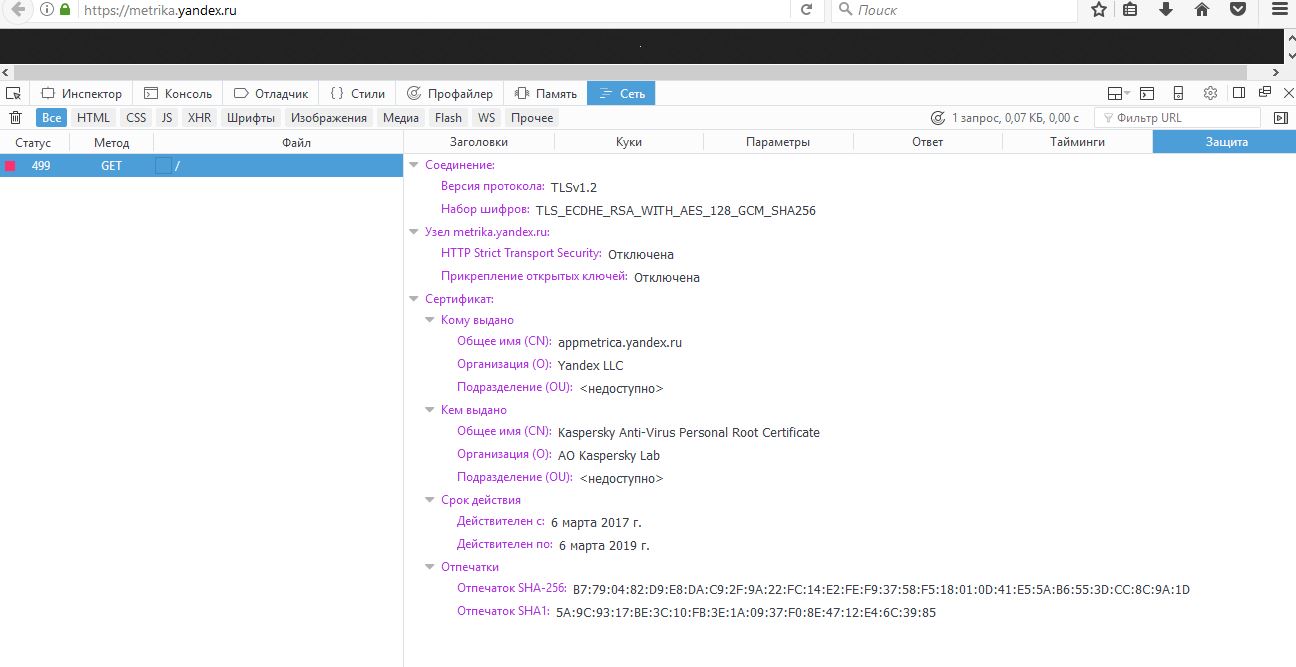Open the Параметры details tab
This screenshot has height=667, width=1296.
(778, 142)
